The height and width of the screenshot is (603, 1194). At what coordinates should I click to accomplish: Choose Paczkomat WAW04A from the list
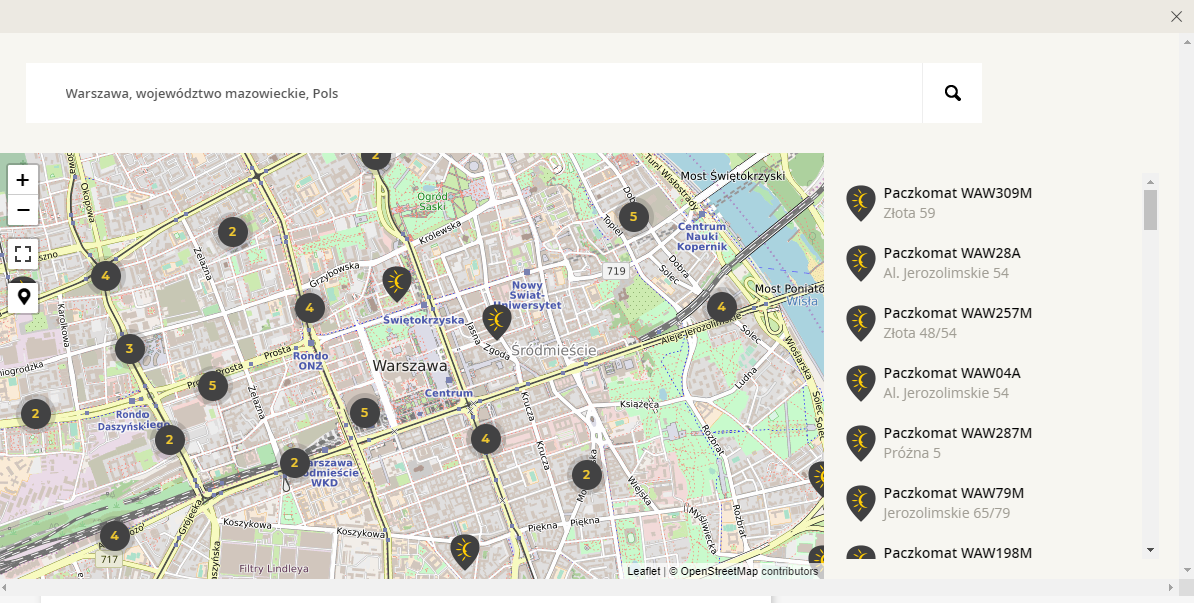click(952, 373)
